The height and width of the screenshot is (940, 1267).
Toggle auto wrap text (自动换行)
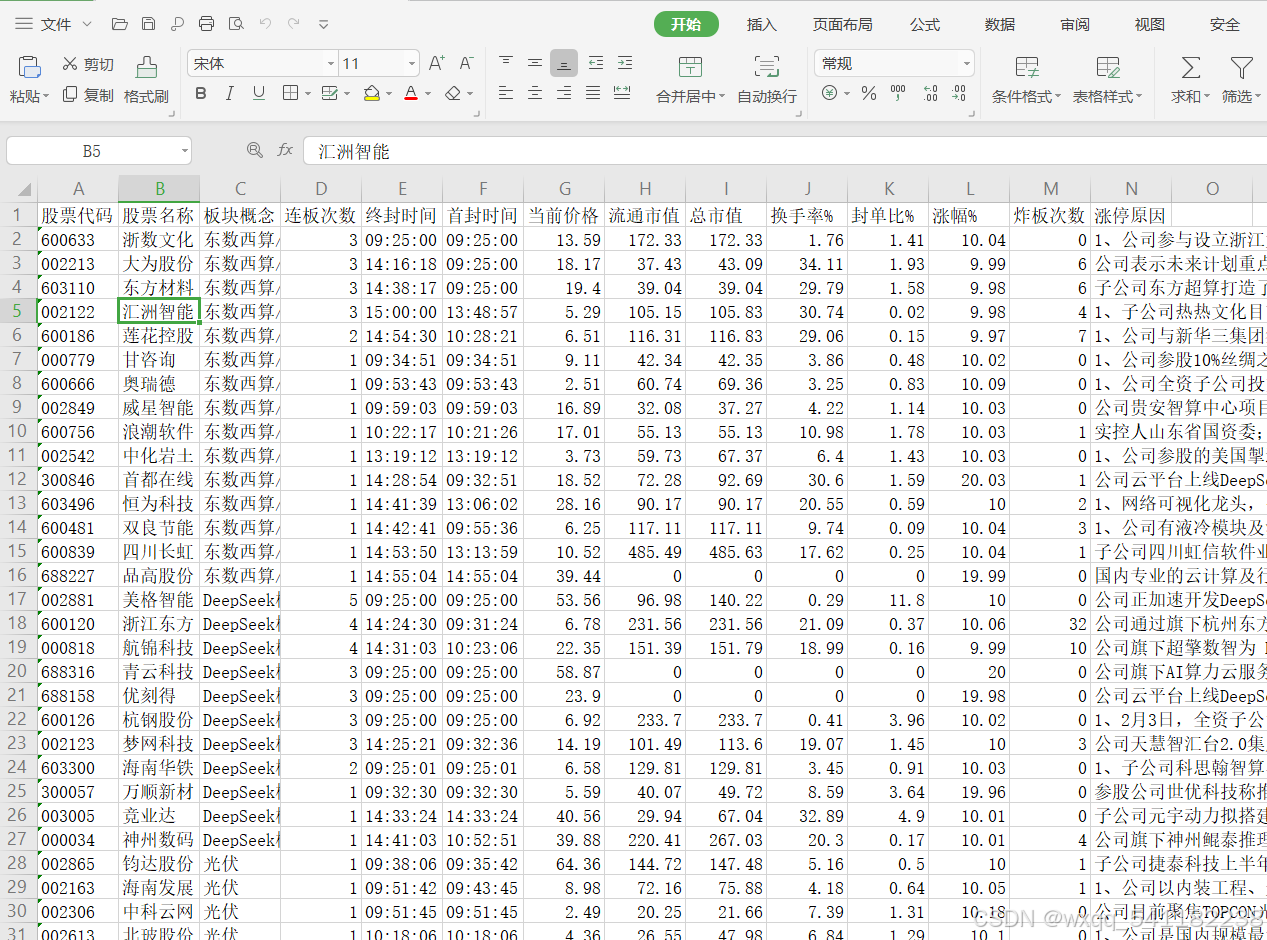(x=767, y=80)
